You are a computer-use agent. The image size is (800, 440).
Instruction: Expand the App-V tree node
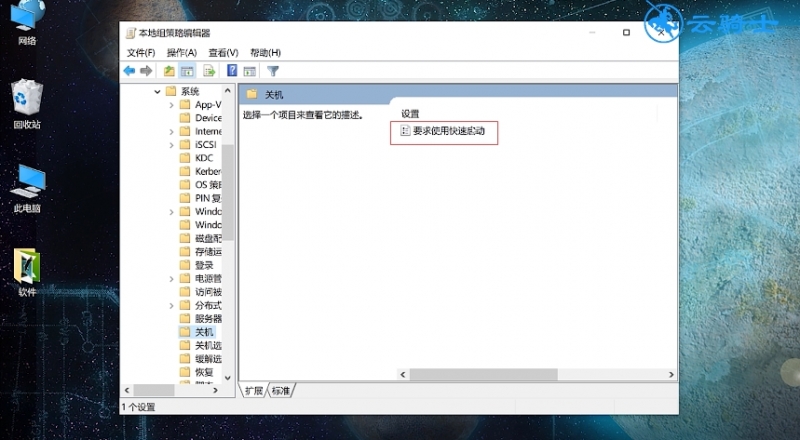pos(171,105)
